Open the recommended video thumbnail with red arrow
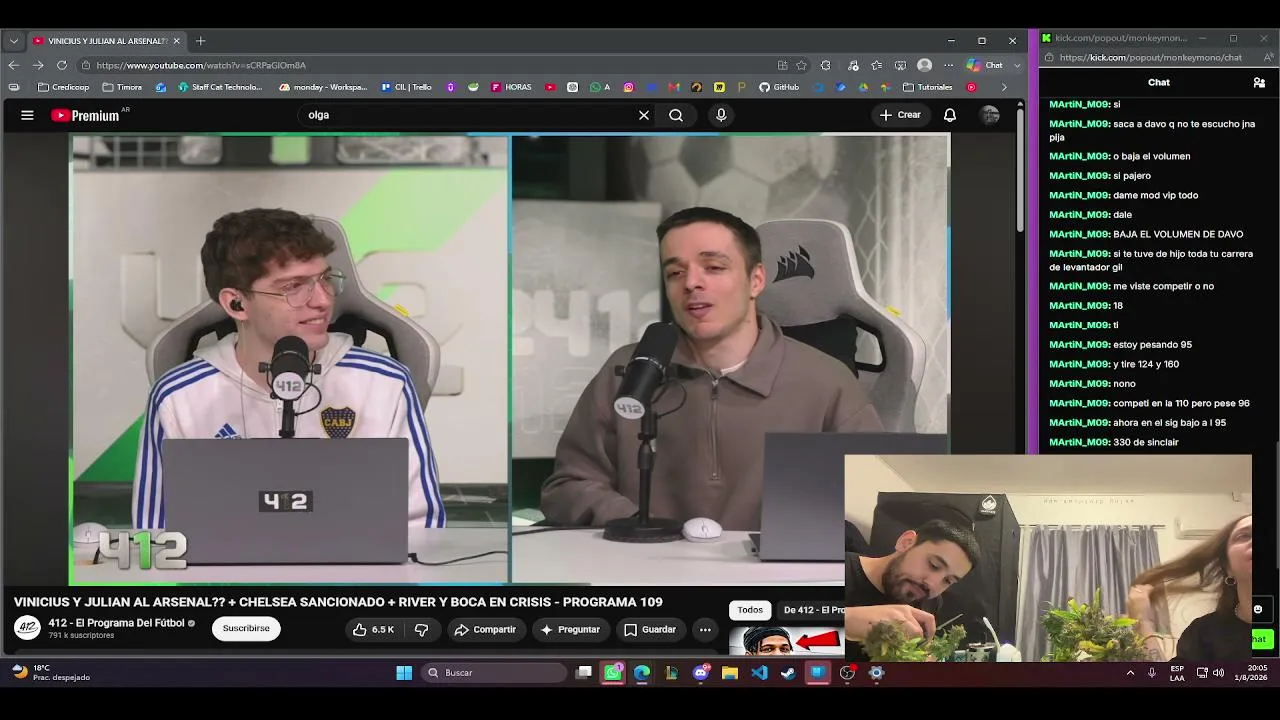This screenshot has height=720, width=1280. (787, 640)
